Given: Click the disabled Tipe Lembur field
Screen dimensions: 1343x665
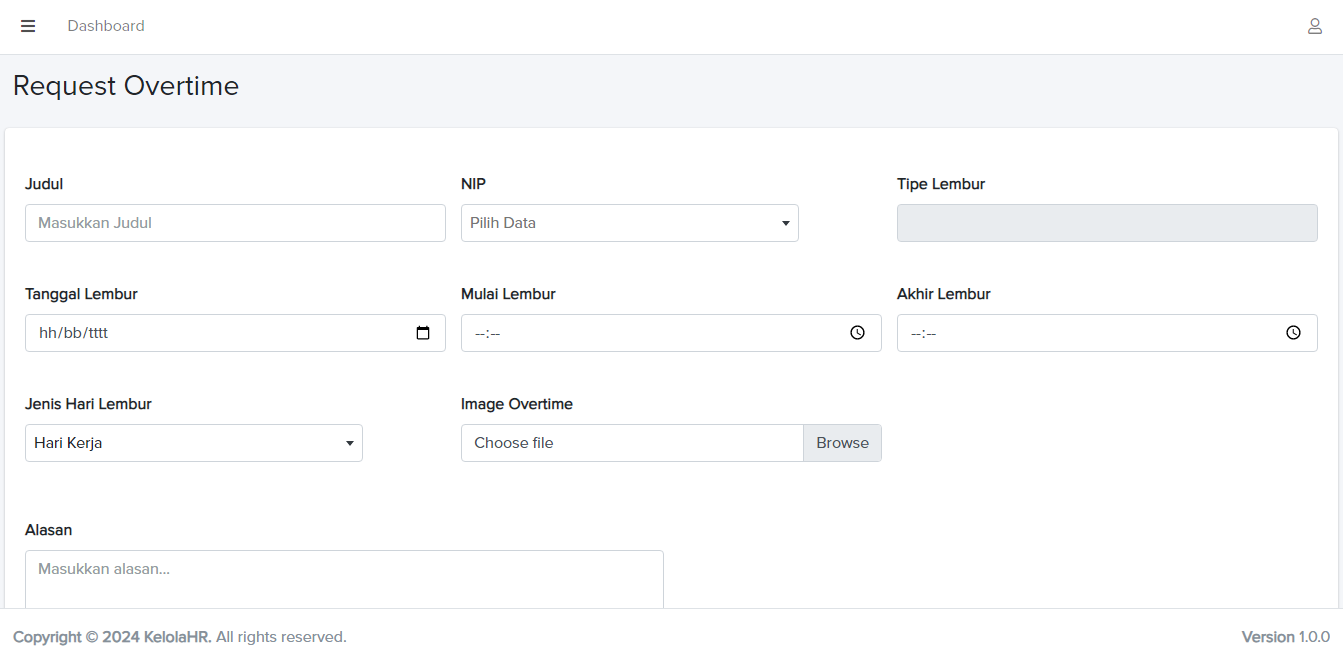Looking at the screenshot, I should pos(1107,223).
